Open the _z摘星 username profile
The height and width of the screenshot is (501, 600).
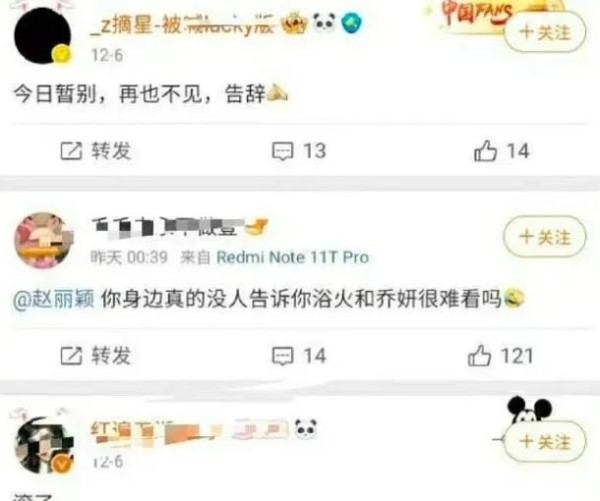182,24
